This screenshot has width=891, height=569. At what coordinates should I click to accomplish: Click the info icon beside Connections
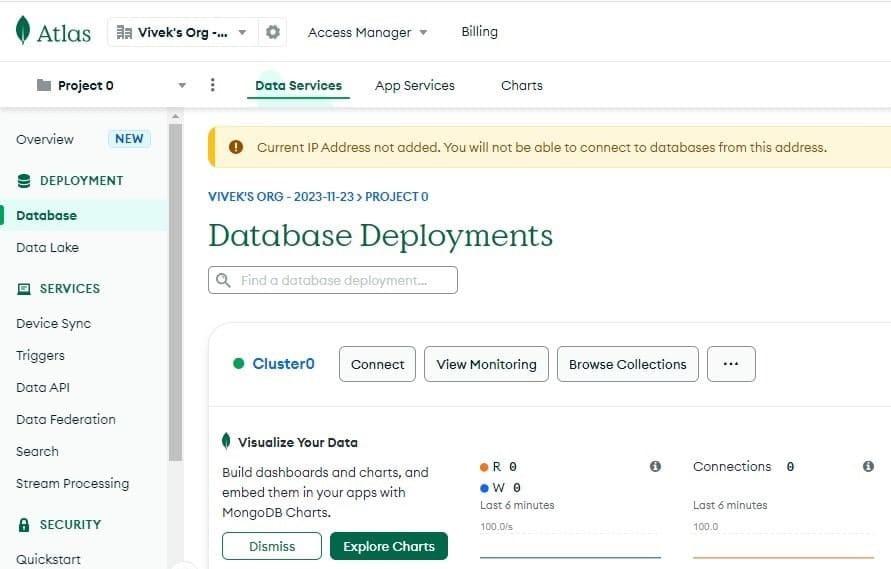[868, 466]
